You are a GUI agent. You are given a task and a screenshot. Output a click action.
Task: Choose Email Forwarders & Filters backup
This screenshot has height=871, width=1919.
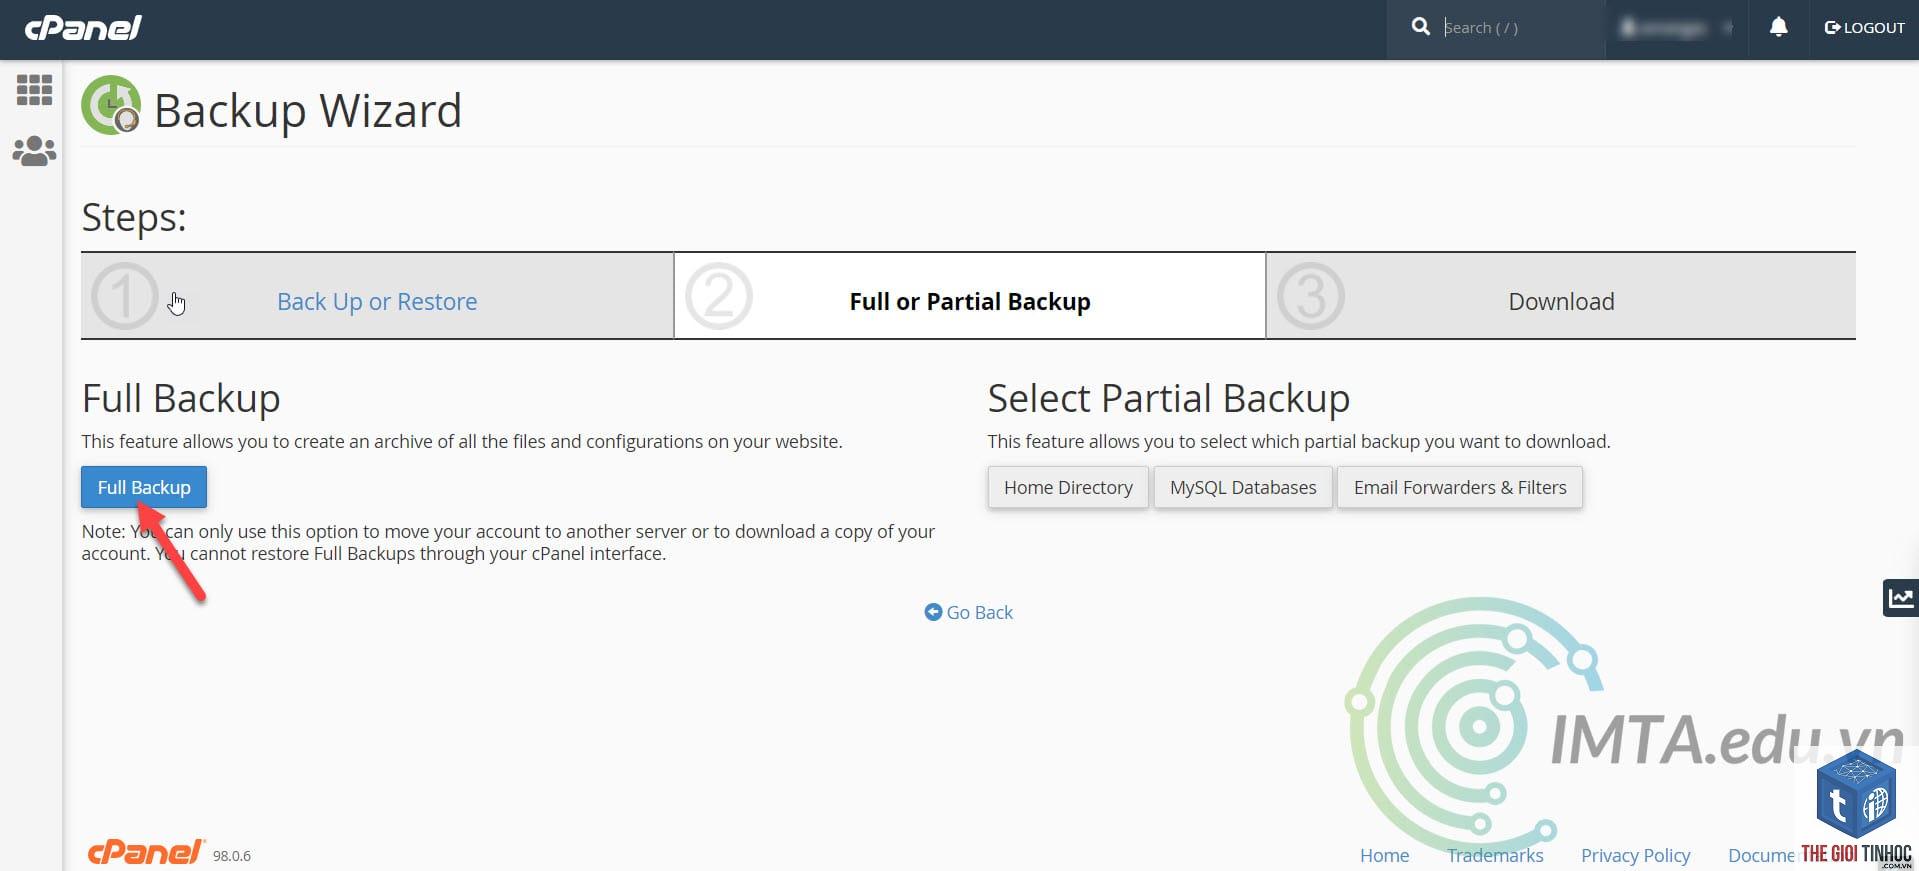[1460, 487]
